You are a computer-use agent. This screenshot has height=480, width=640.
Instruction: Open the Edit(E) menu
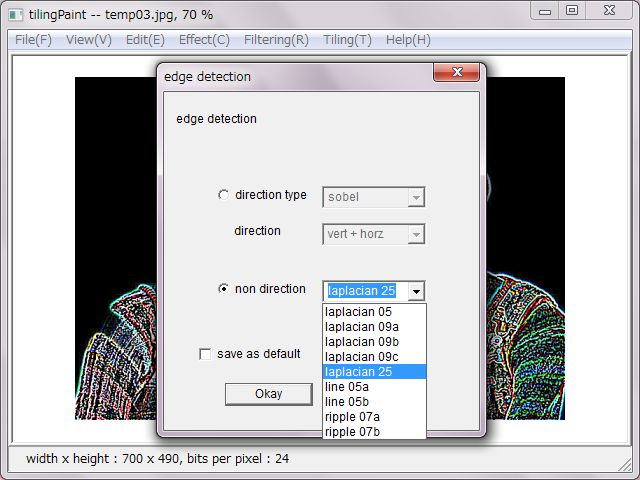click(145, 40)
